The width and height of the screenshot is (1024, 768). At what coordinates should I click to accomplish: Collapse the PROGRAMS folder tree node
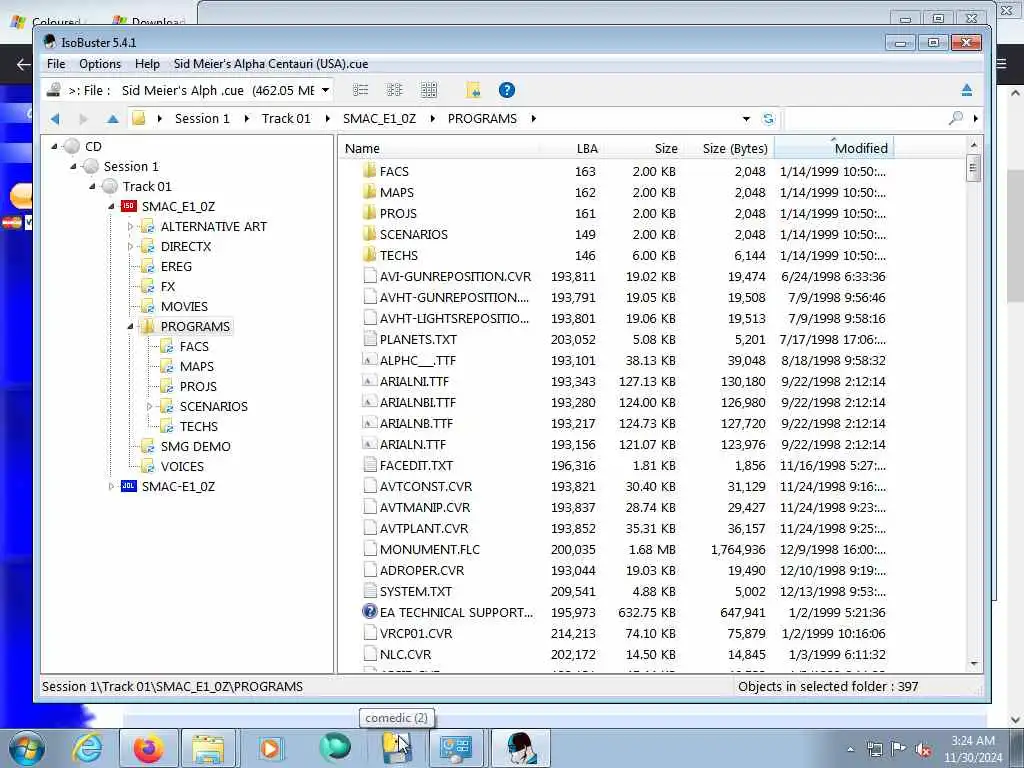(x=130, y=327)
